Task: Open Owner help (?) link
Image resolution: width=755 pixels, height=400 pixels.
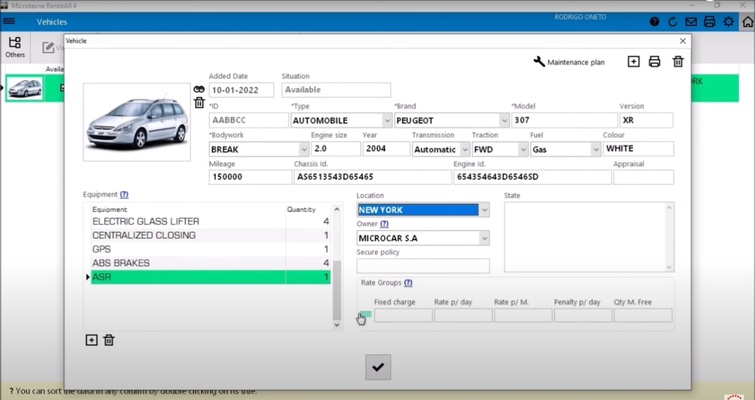Action: coord(384,224)
